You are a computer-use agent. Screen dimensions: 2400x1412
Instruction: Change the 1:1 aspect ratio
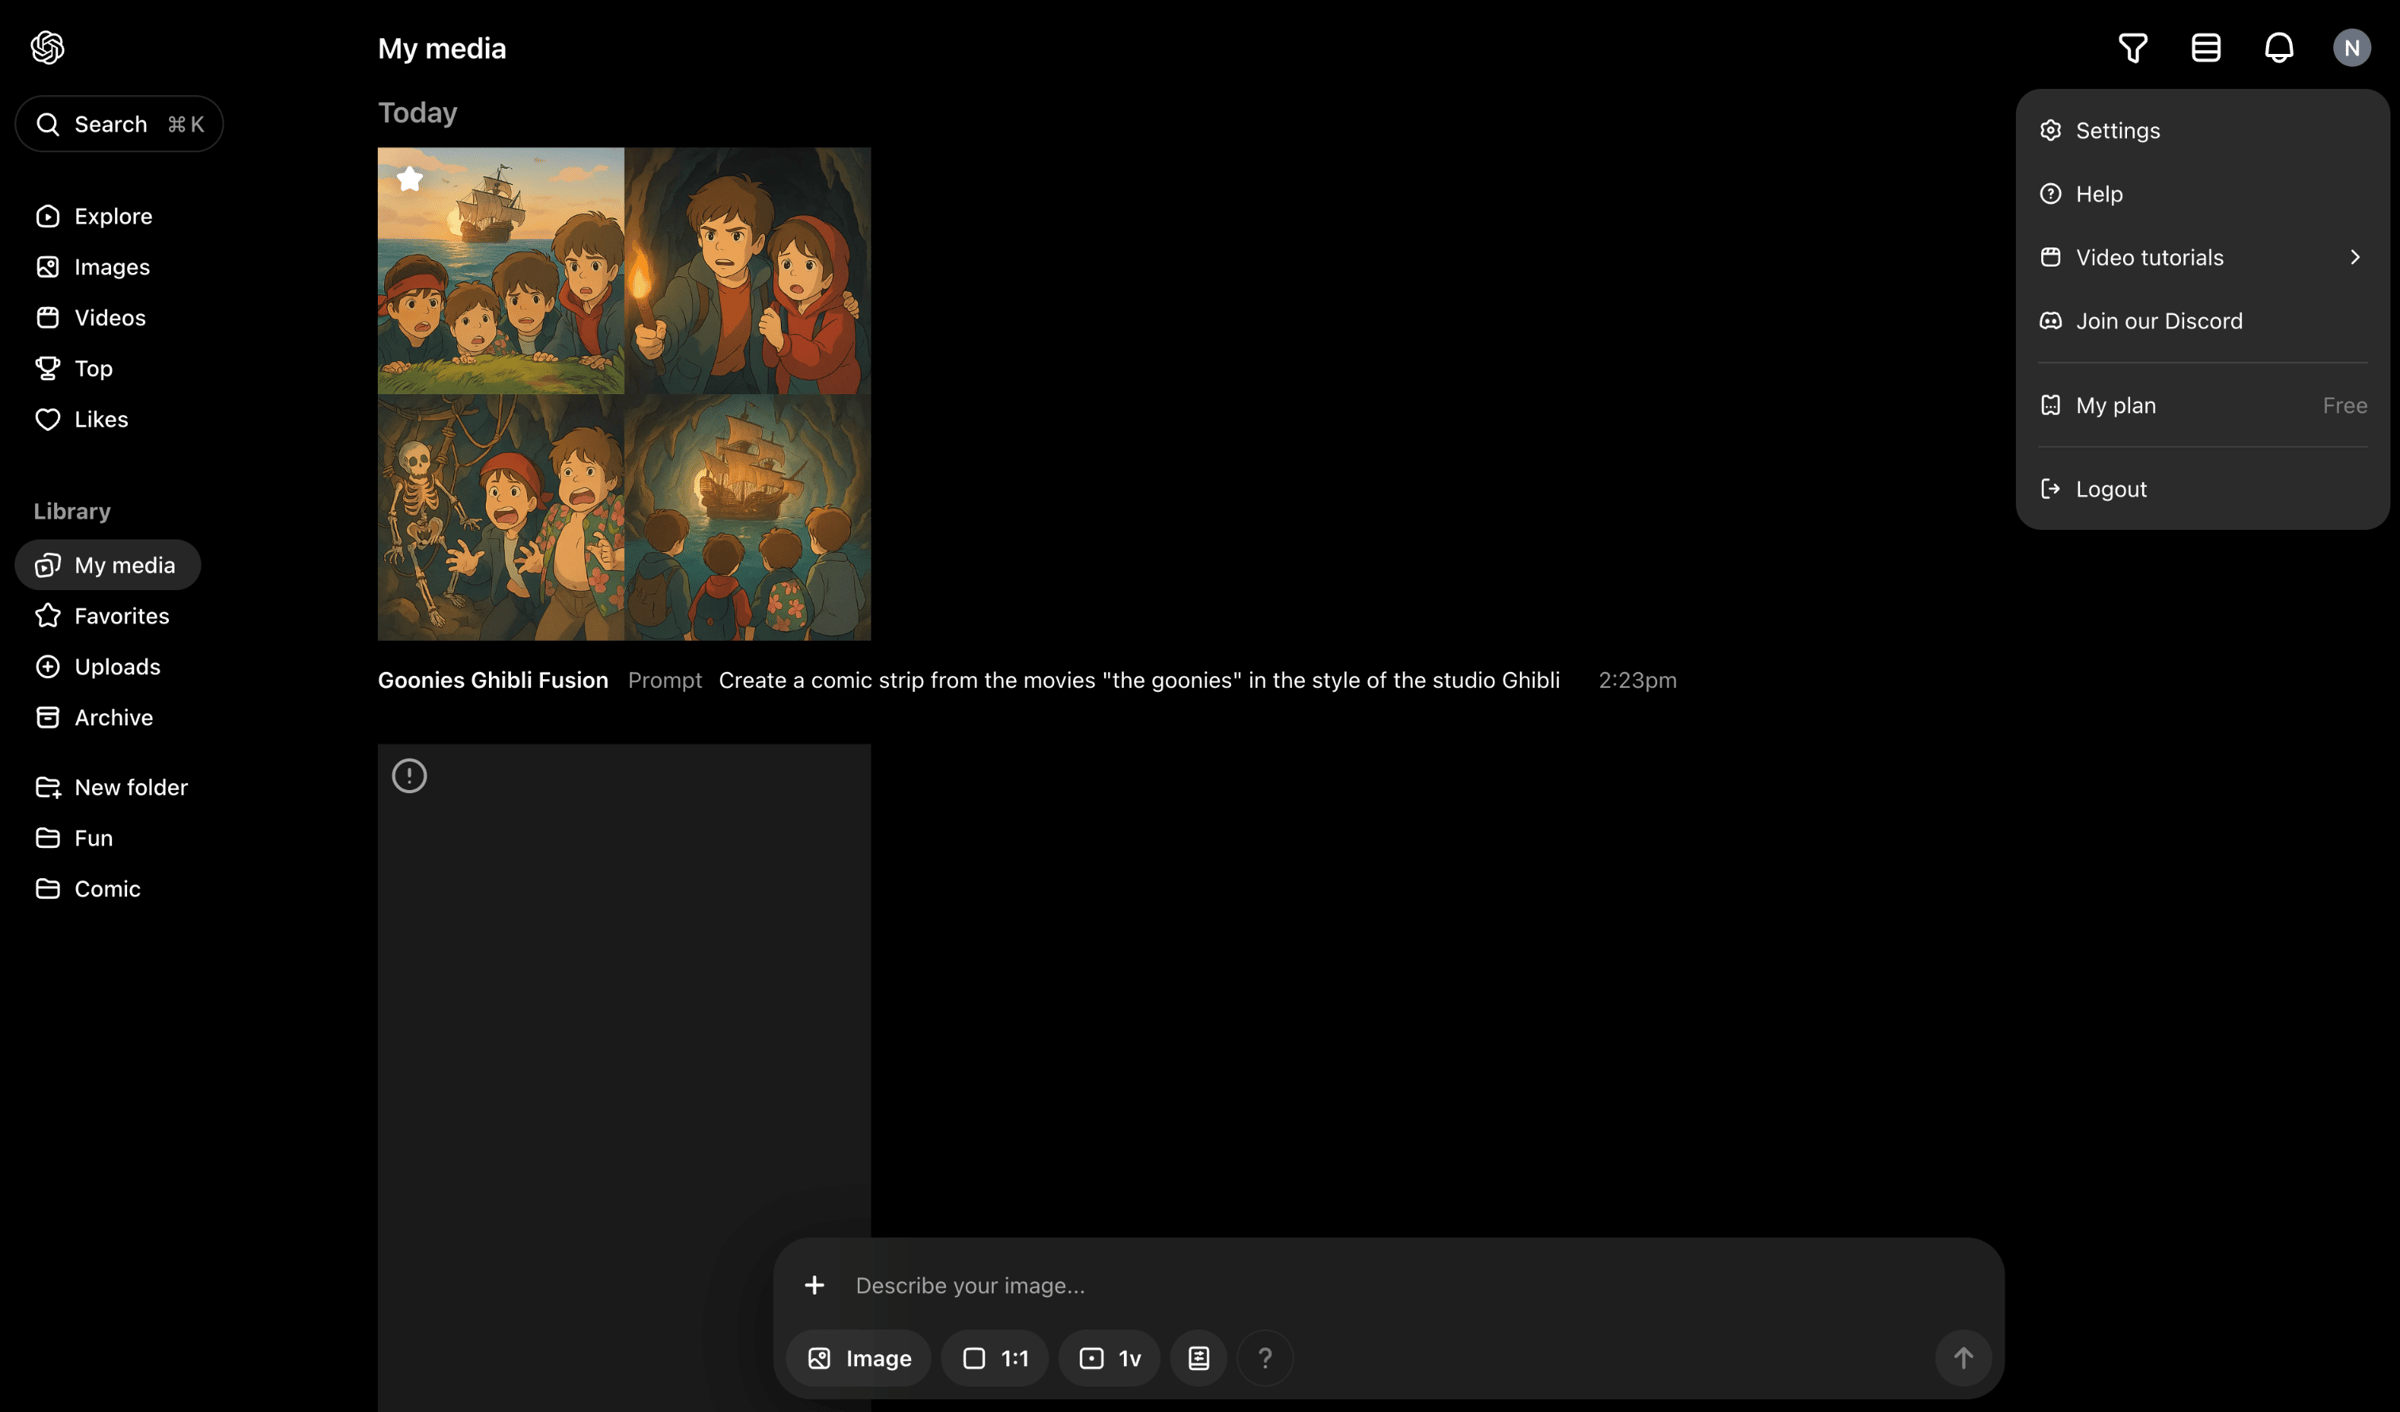pos(995,1358)
